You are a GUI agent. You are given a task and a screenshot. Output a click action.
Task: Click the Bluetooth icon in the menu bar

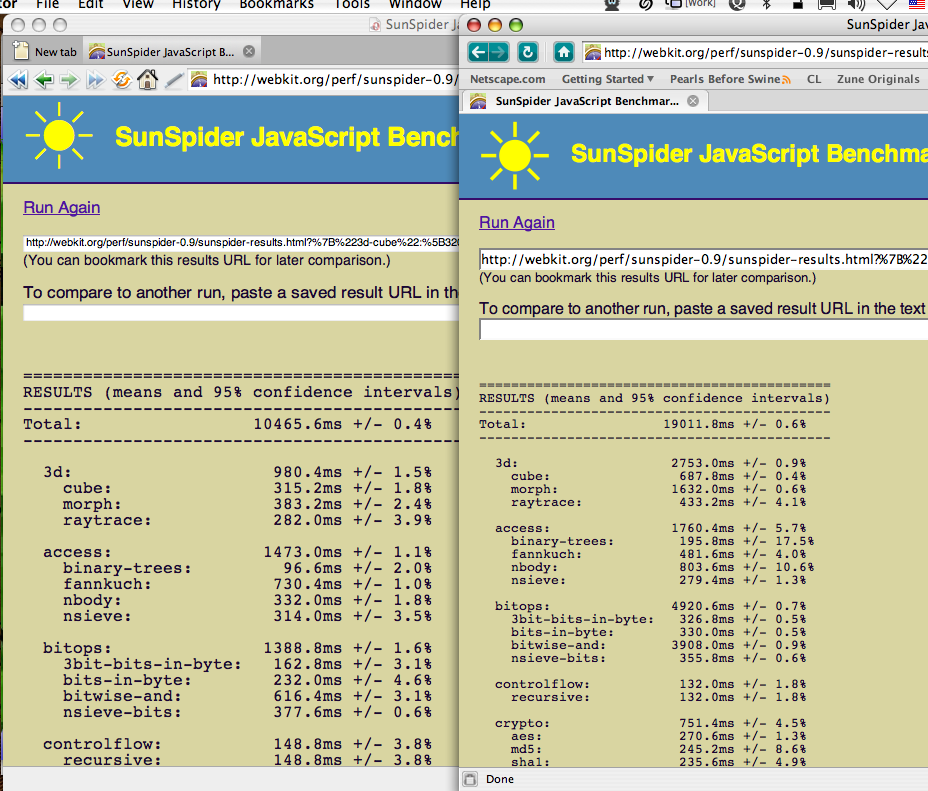[x=766, y=5]
